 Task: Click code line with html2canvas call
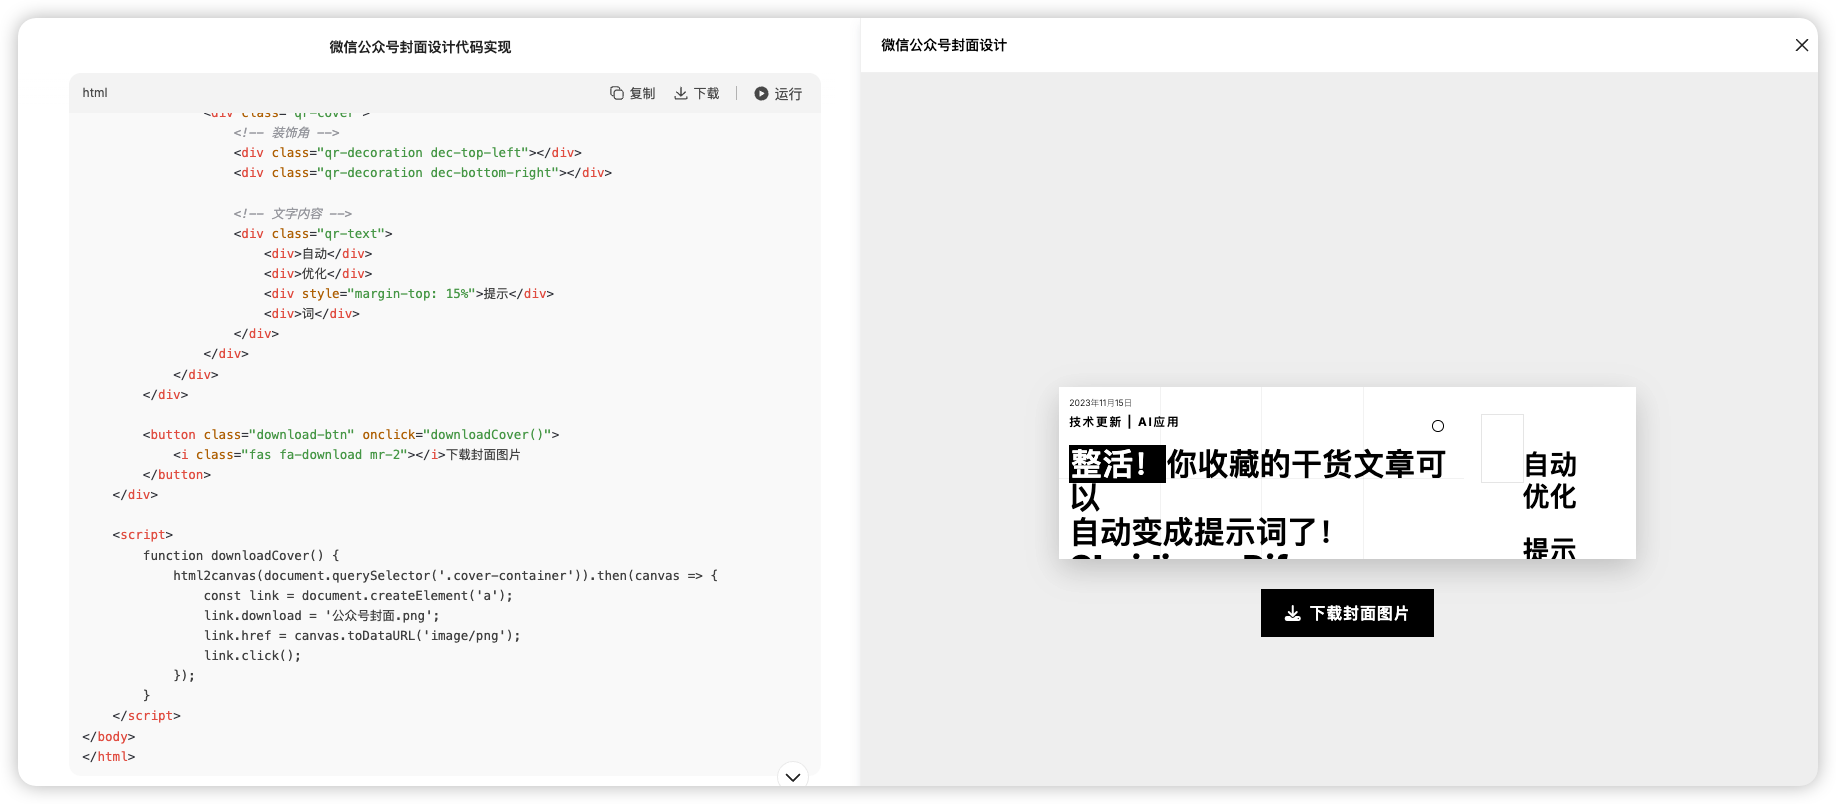(445, 575)
